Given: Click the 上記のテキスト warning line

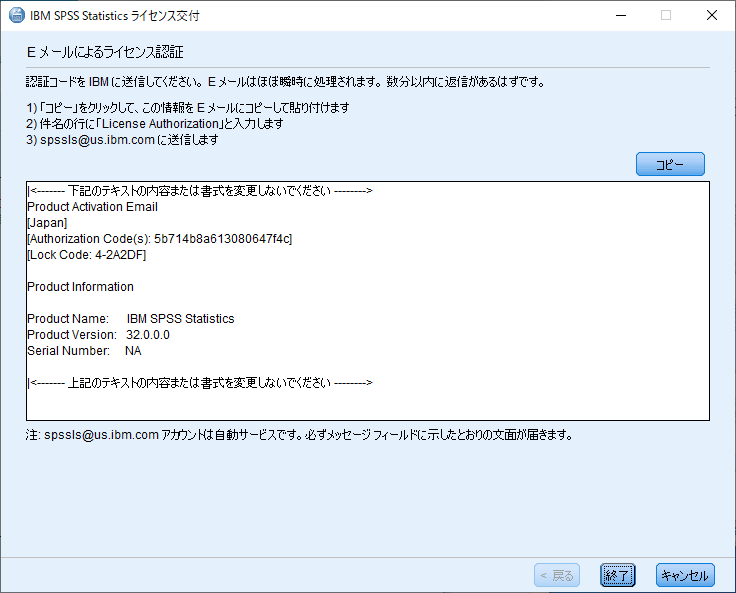Looking at the screenshot, I should (x=200, y=383).
